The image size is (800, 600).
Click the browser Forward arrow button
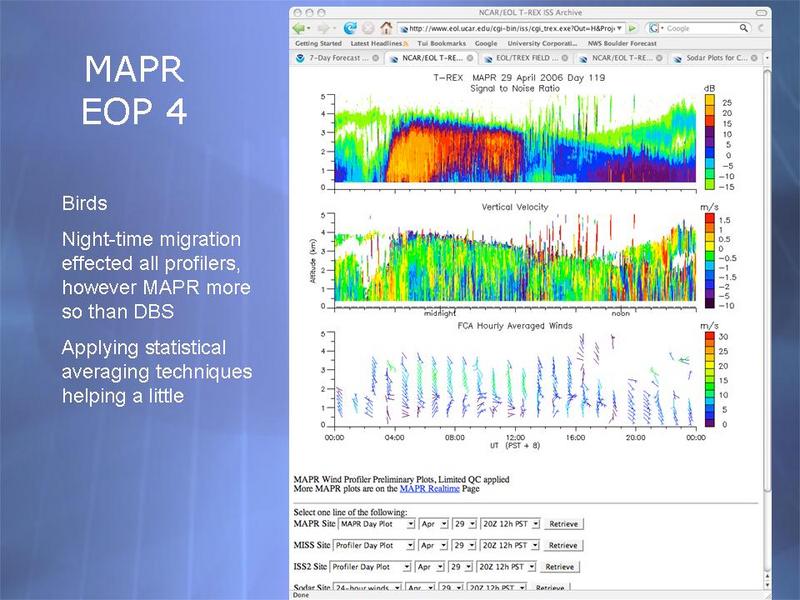click(x=324, y=28)
